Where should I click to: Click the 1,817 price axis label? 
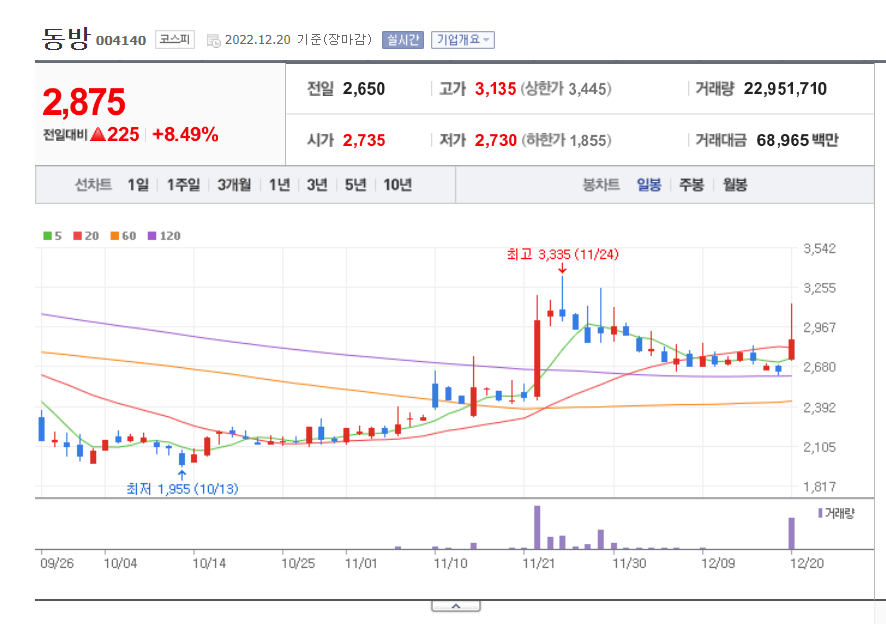pyautogui.click(x=819, y=487)
